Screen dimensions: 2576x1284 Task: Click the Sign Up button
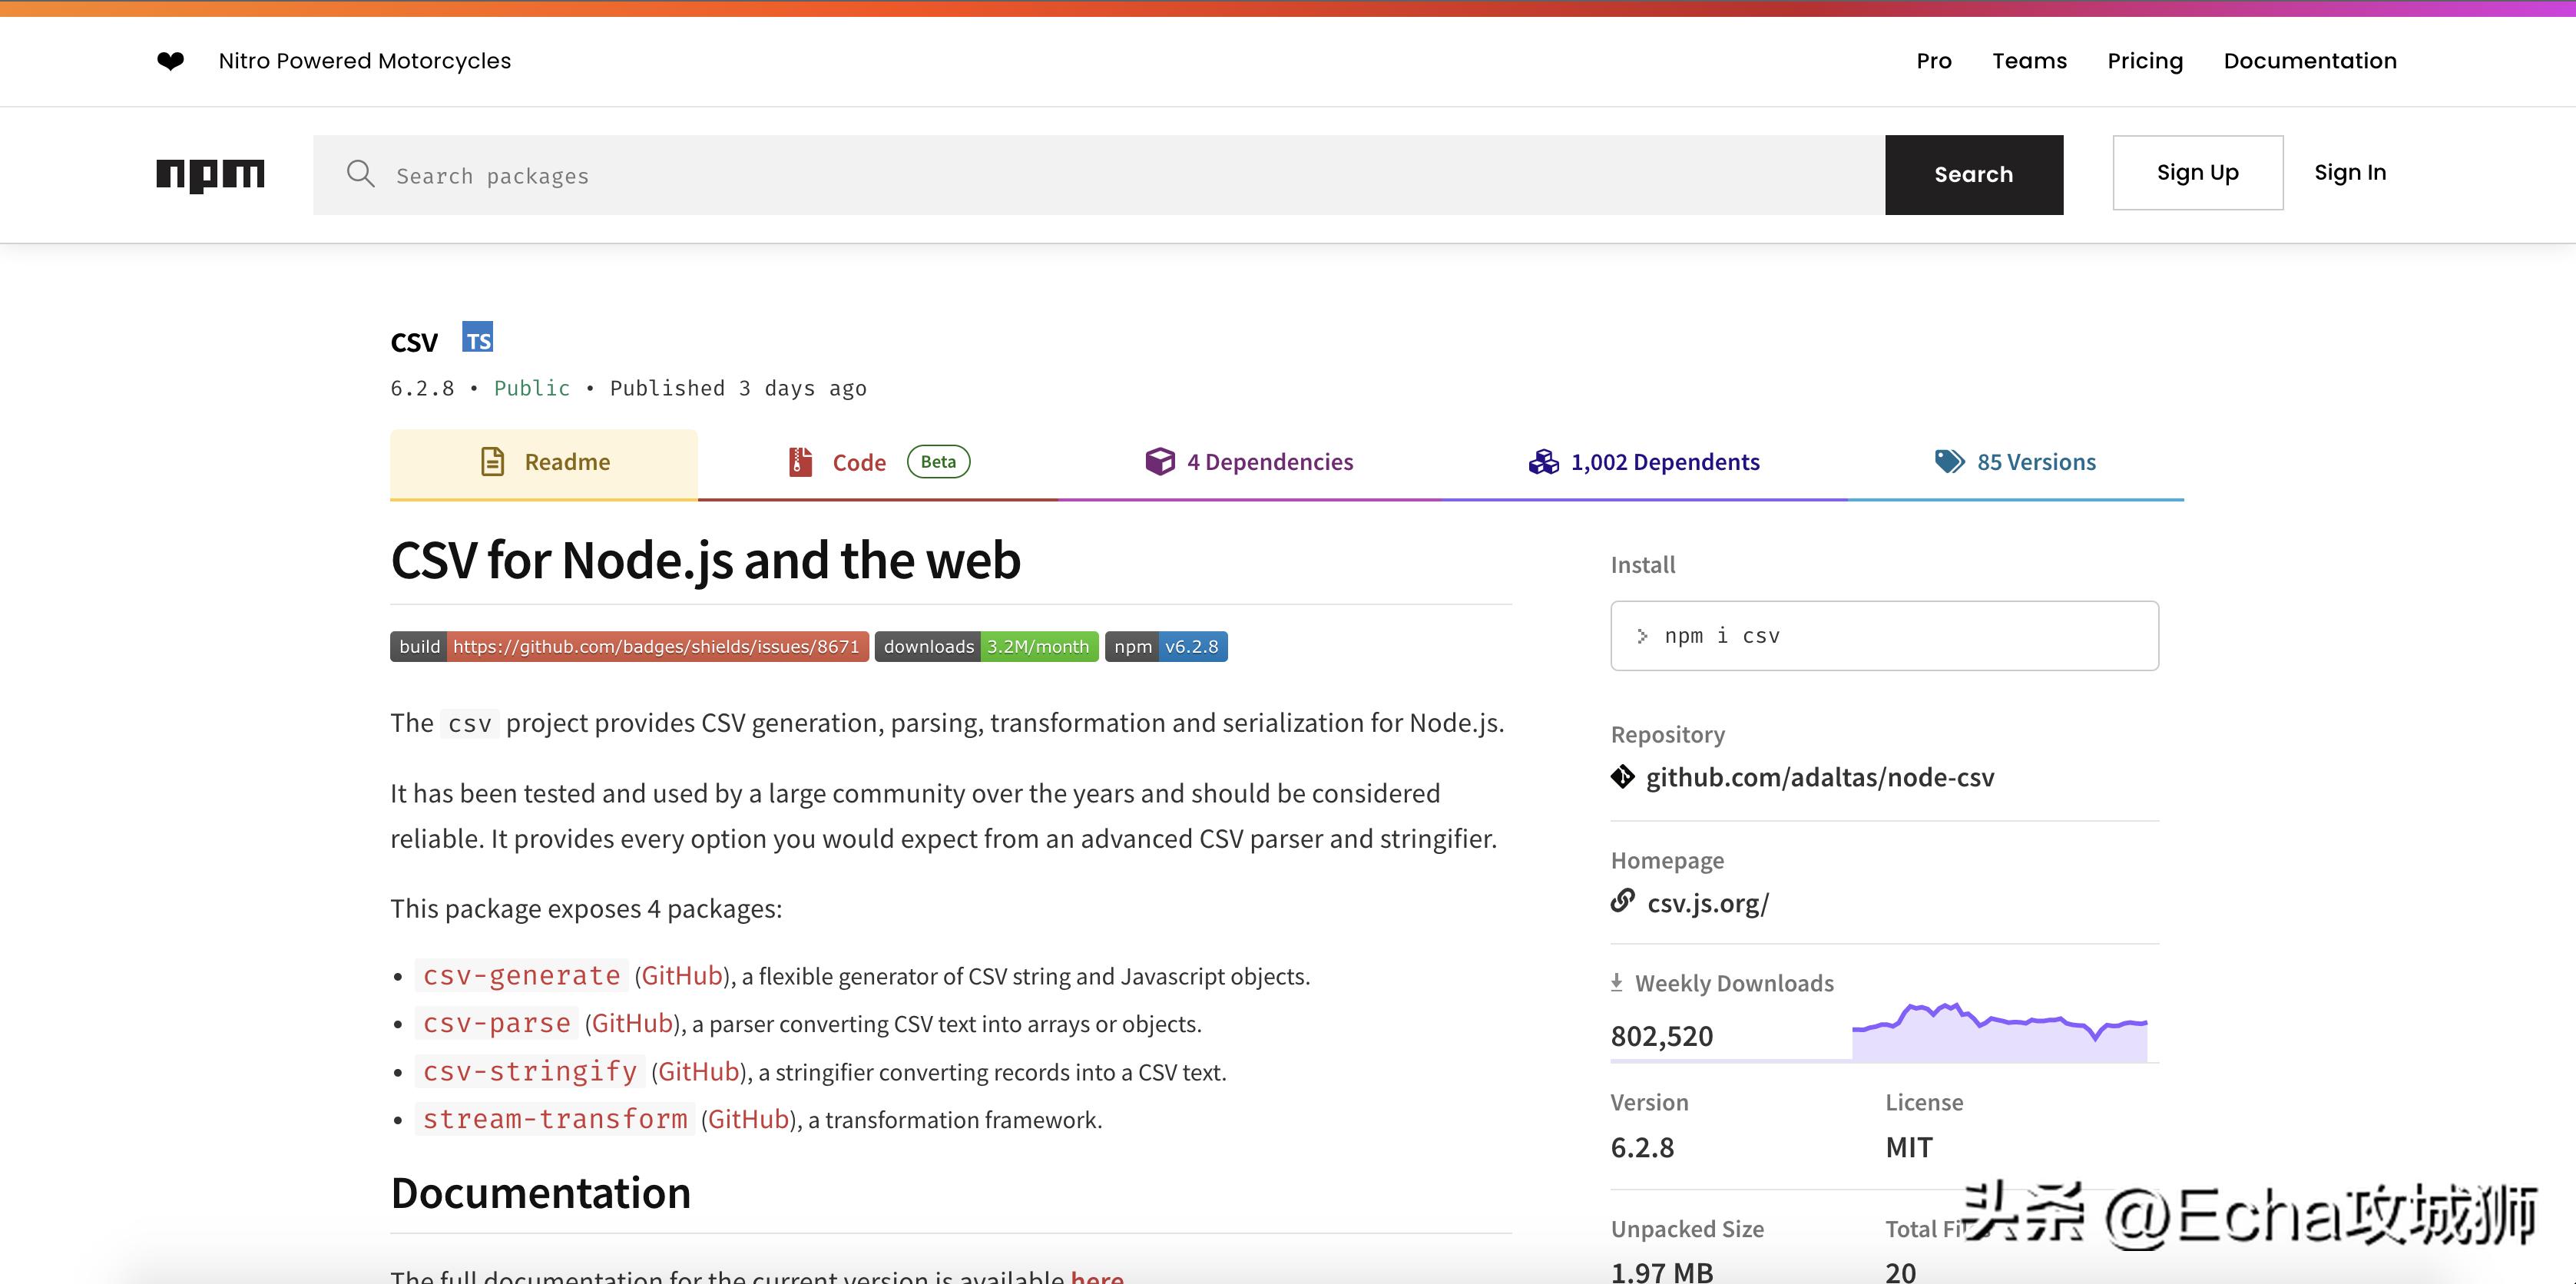pyautogui.click(x=2197, y=173)
